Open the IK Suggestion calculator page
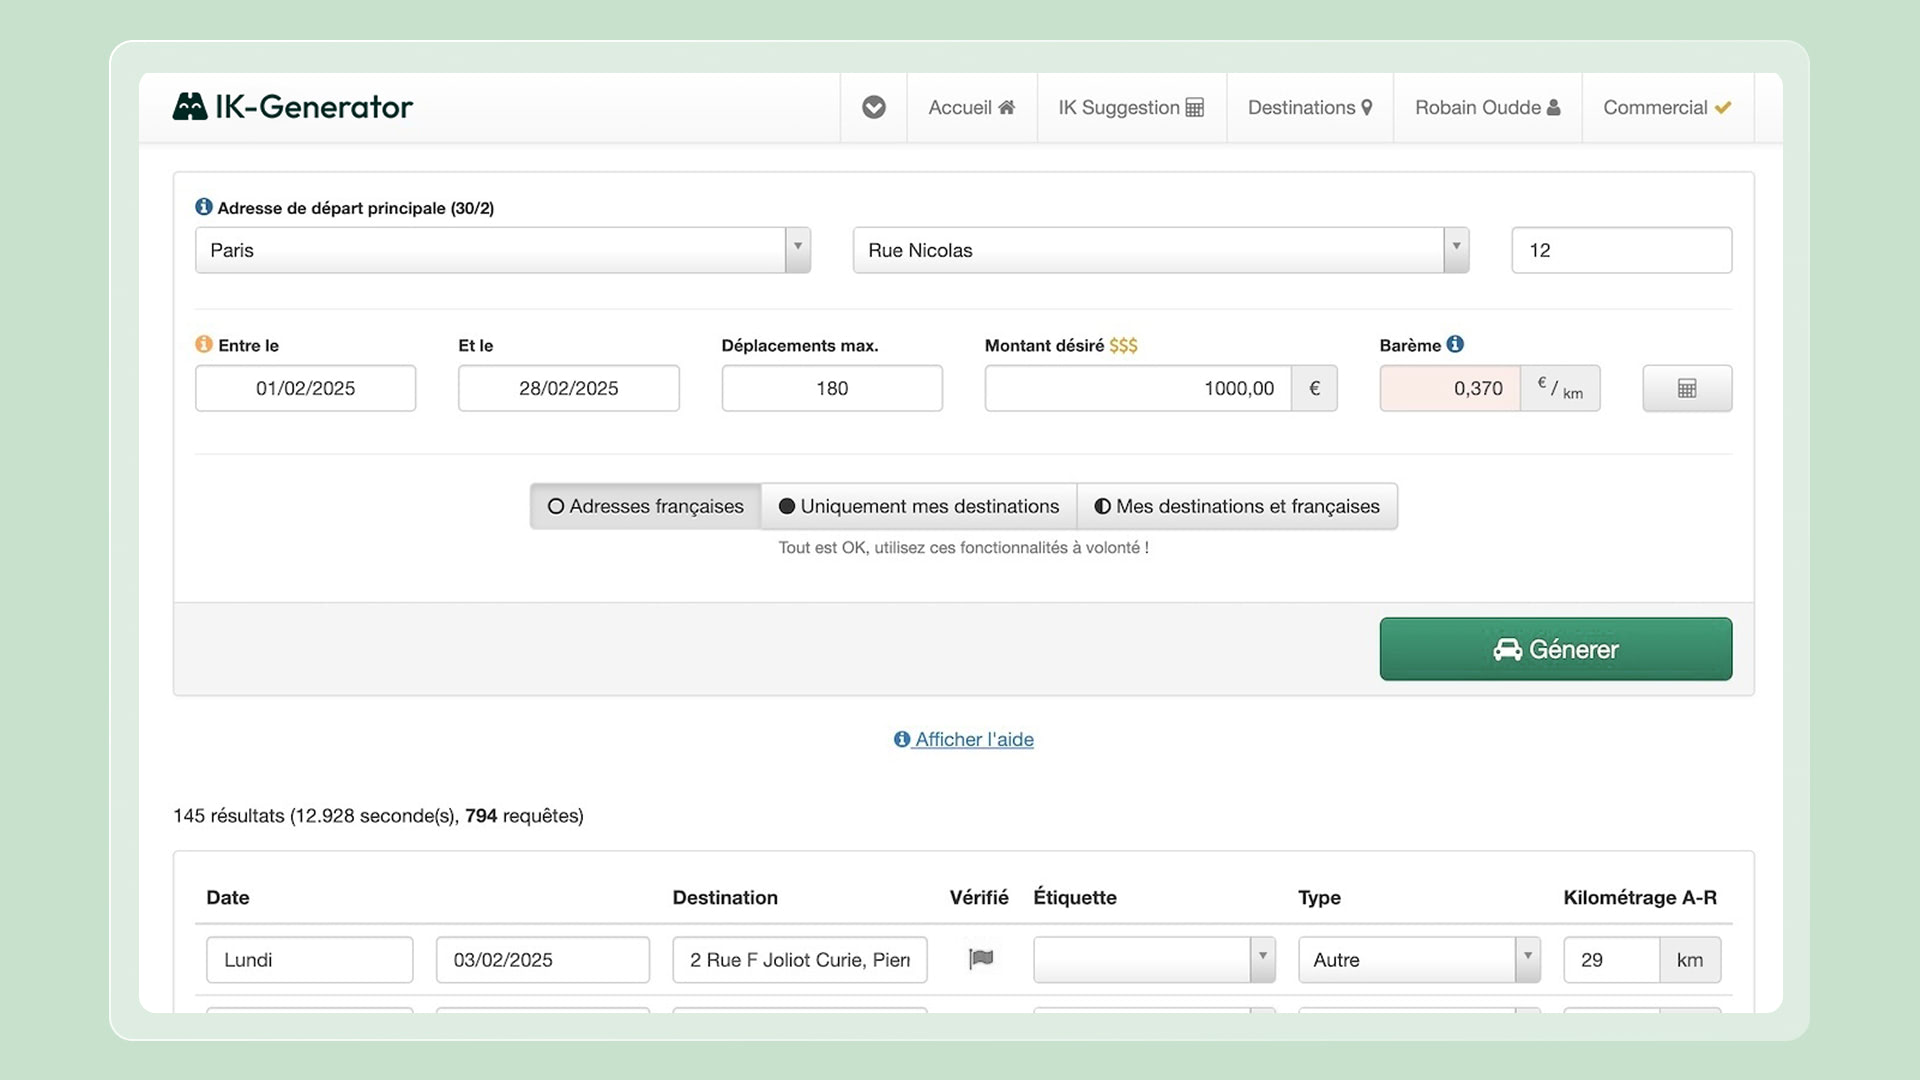 [x=1131, y=107]
